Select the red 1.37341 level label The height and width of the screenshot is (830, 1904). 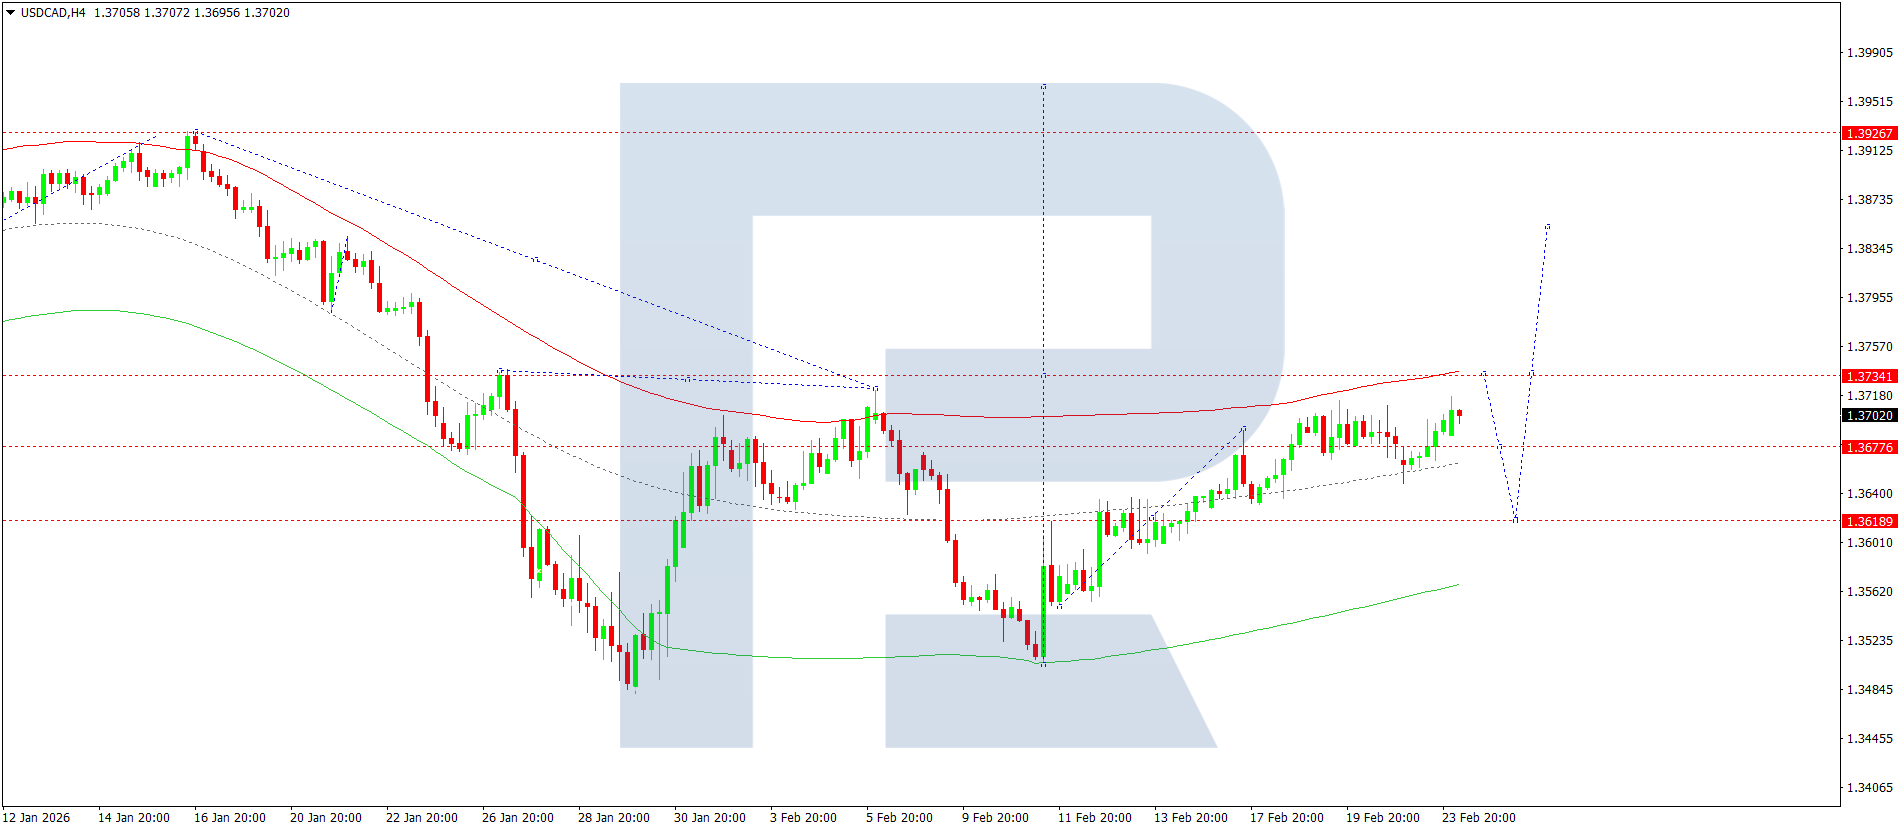click(x=1868, y=376)
